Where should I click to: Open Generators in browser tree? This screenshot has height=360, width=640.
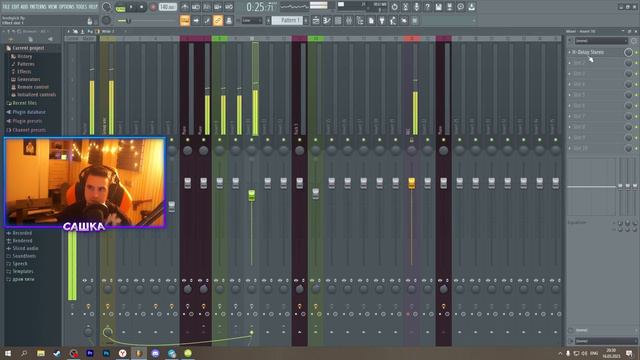coord(29,79)
